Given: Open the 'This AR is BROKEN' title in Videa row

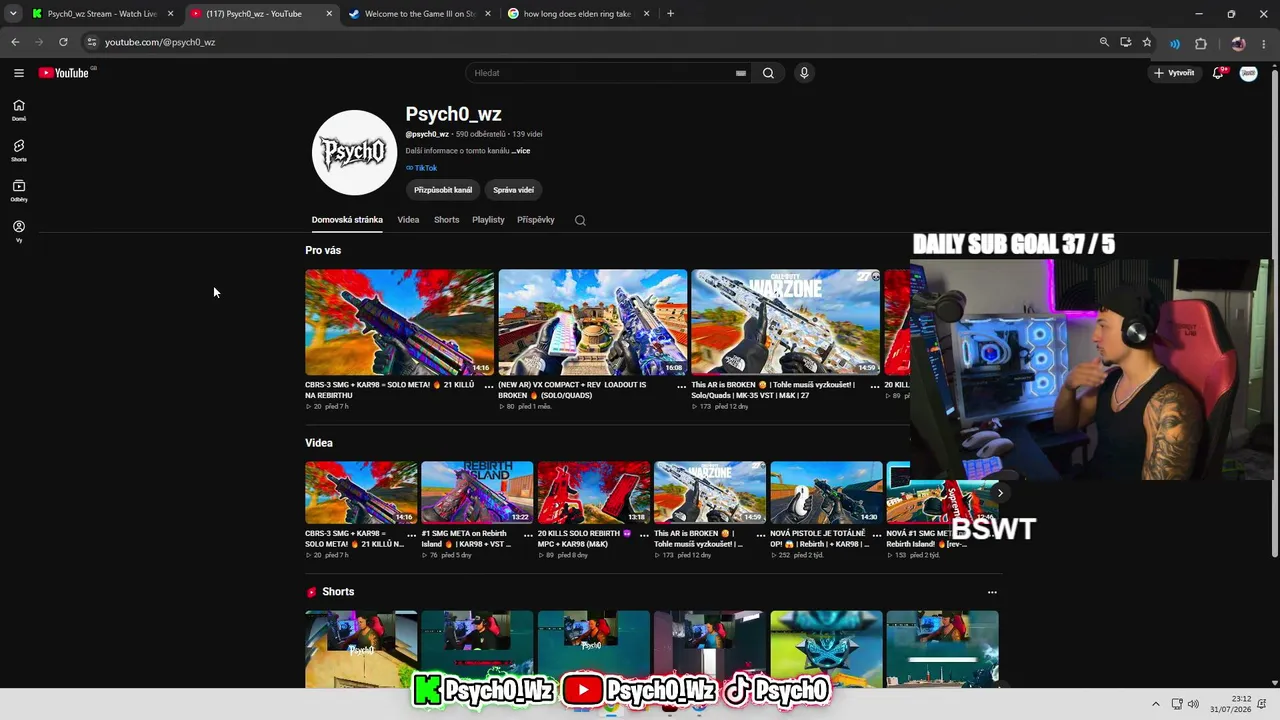Looking at the screenshot, I should (x=697, y=539).
